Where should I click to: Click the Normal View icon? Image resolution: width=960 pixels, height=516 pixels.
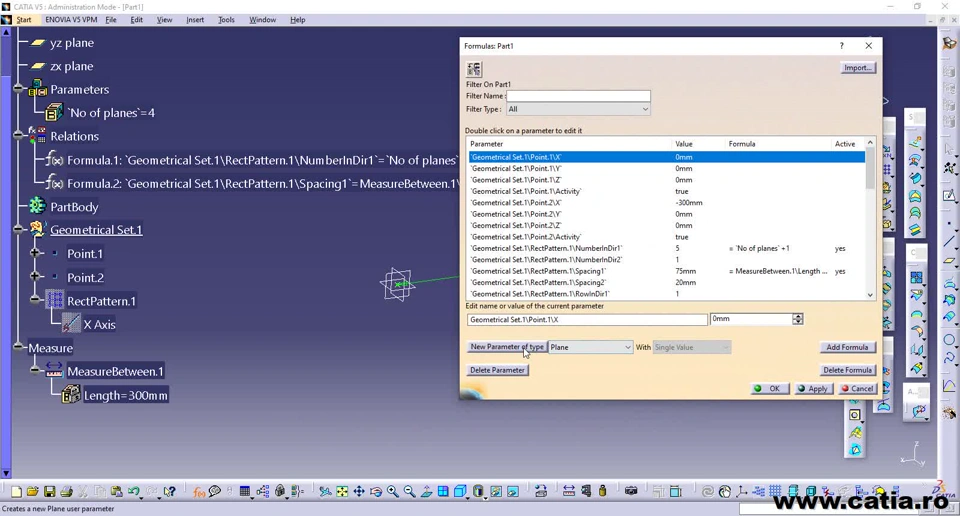tap(426, 492)
